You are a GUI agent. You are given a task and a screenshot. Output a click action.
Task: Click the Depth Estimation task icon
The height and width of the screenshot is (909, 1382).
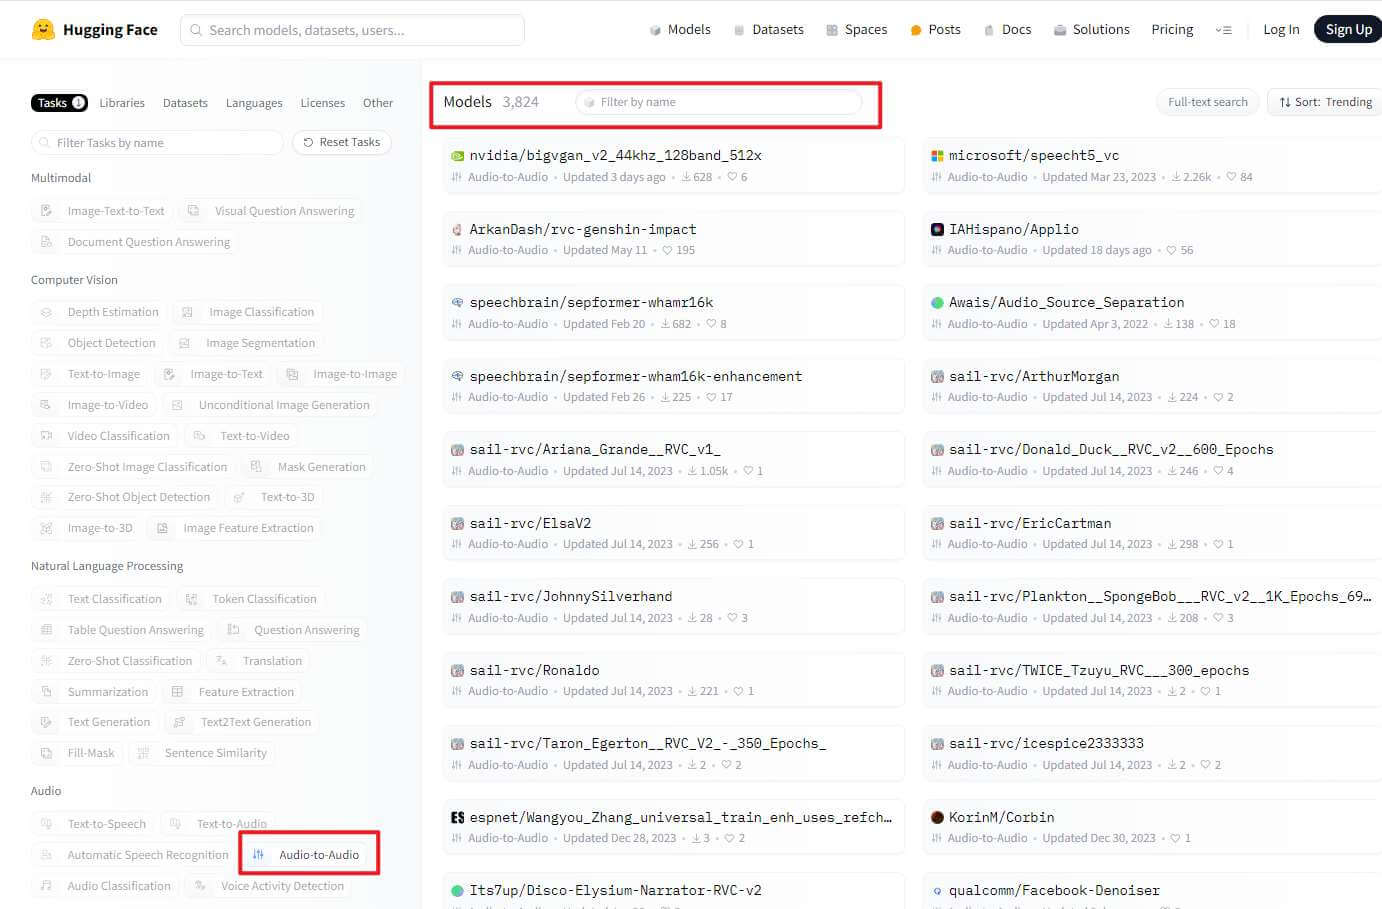46,312
